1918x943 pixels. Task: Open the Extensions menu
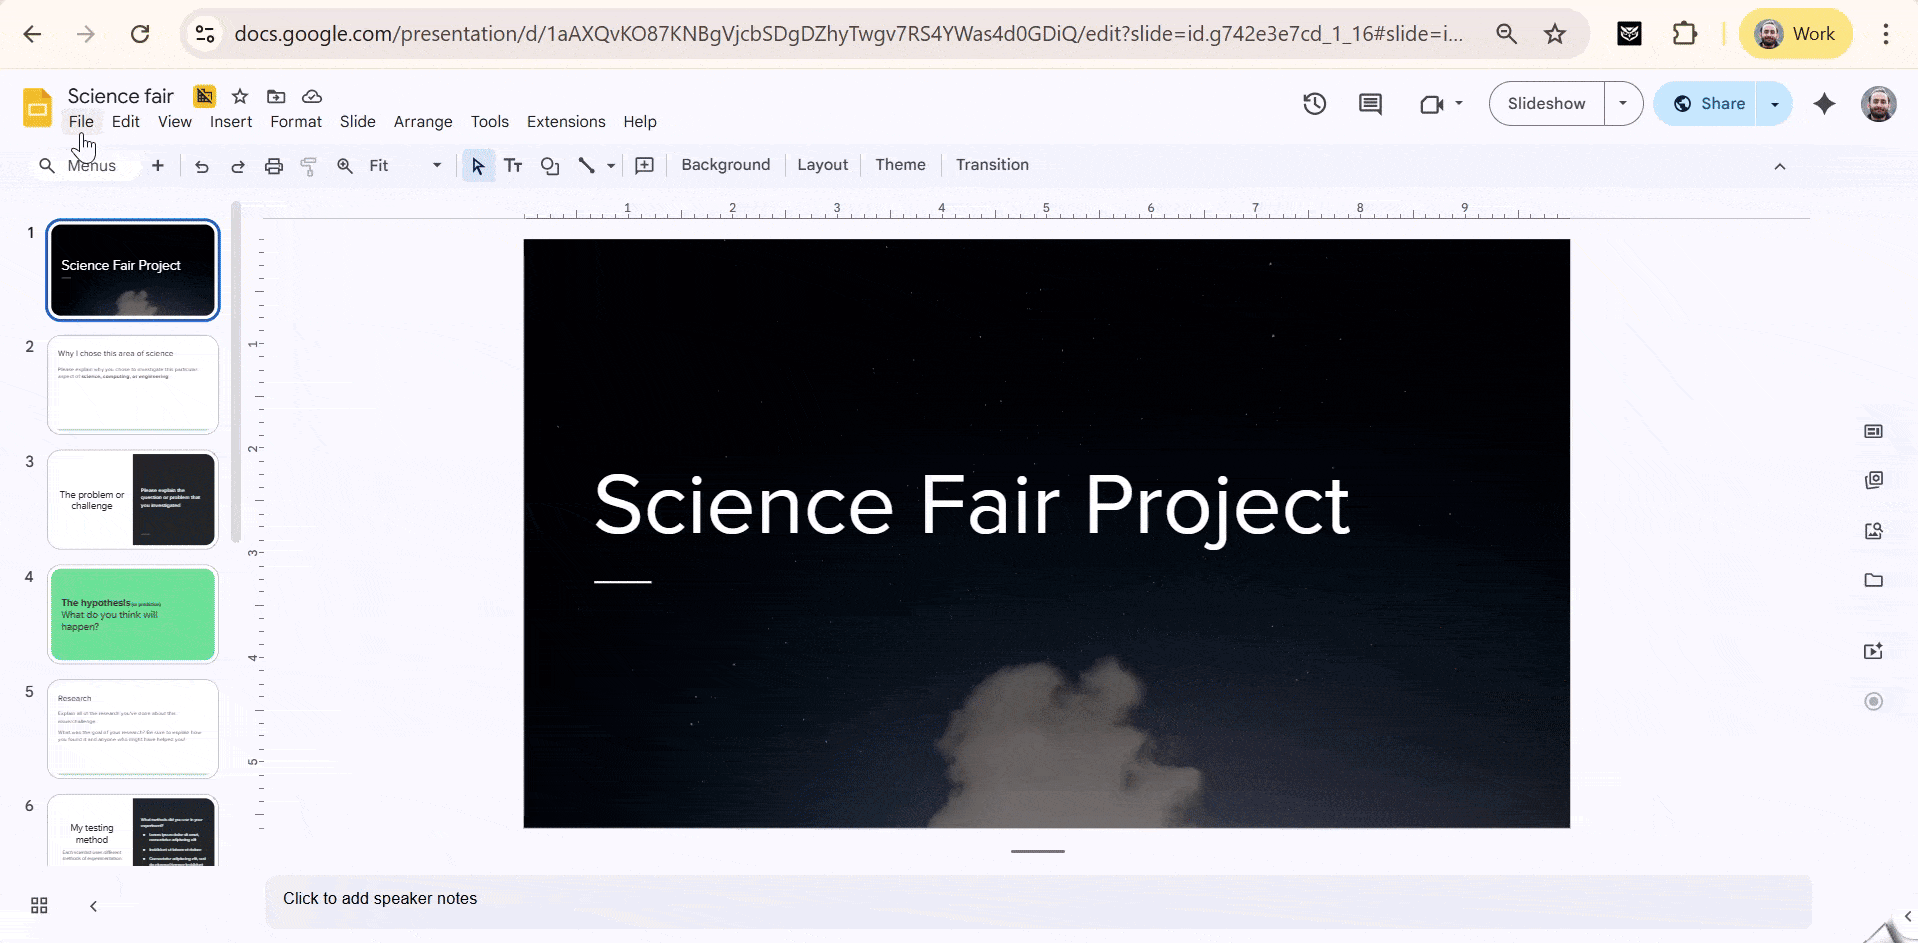(565, 121)
